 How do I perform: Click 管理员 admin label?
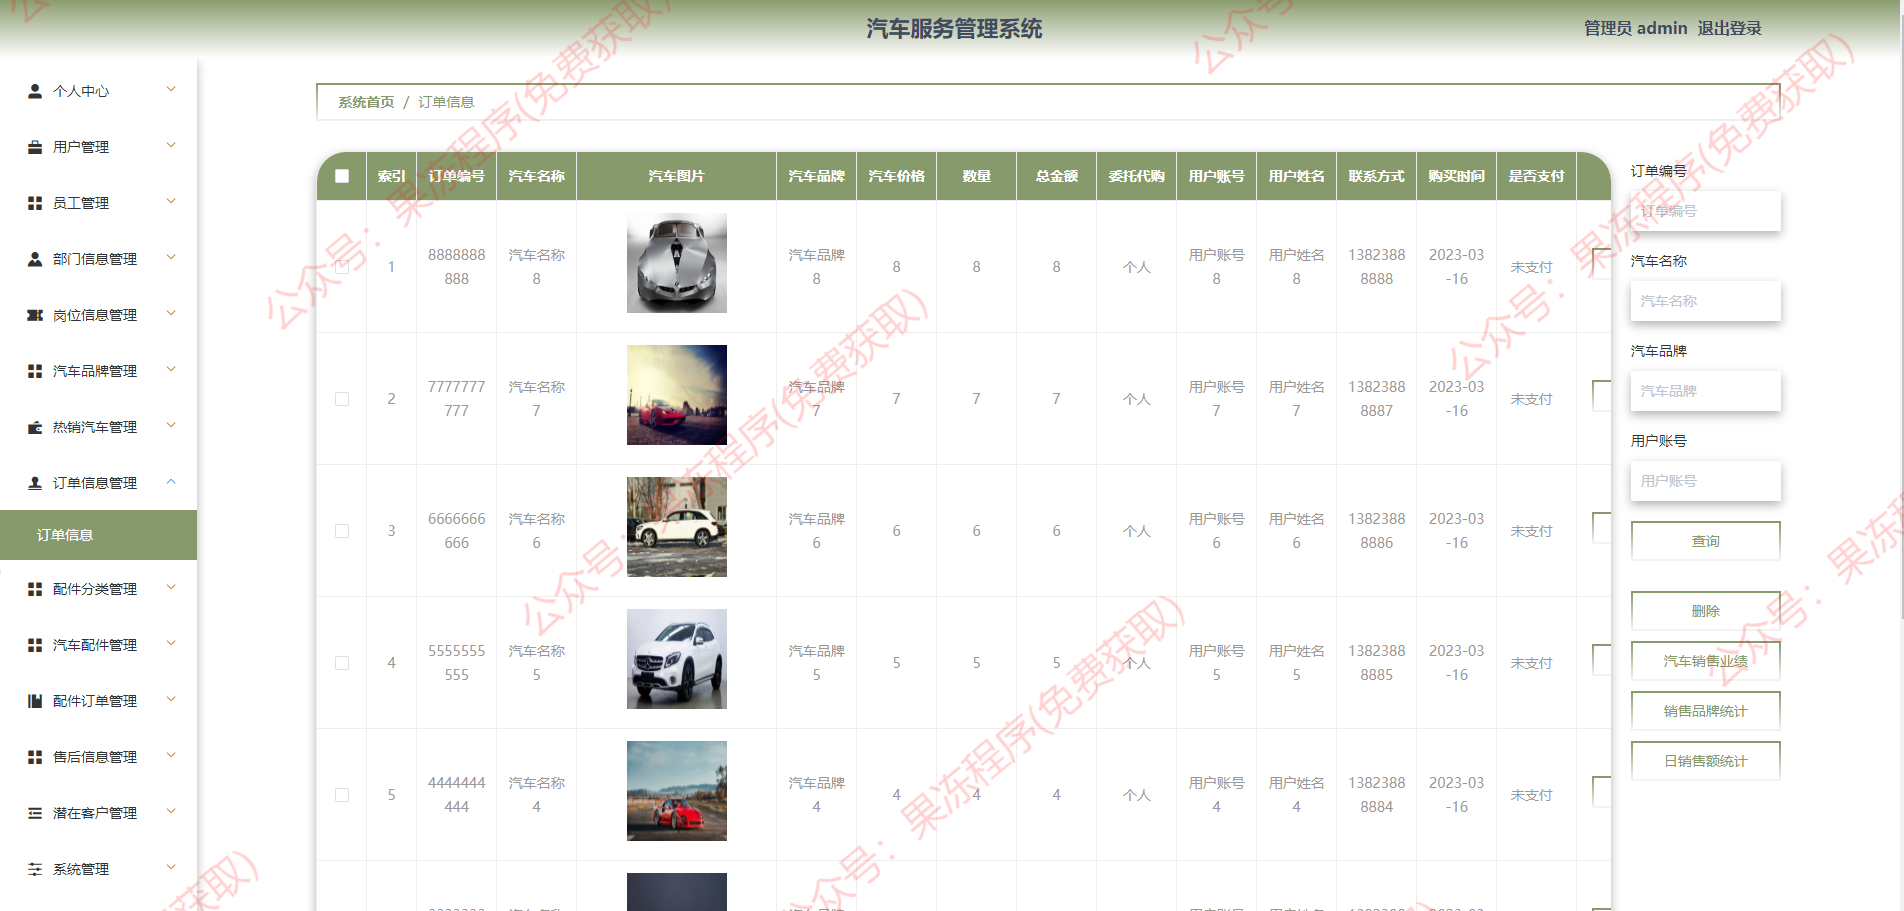pyautogui.click(x=1635, y=29)
